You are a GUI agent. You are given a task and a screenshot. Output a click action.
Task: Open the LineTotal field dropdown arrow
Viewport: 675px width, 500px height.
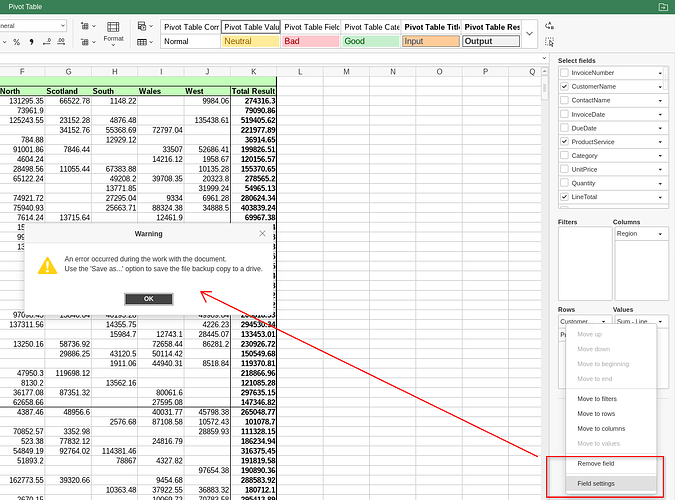660,197
